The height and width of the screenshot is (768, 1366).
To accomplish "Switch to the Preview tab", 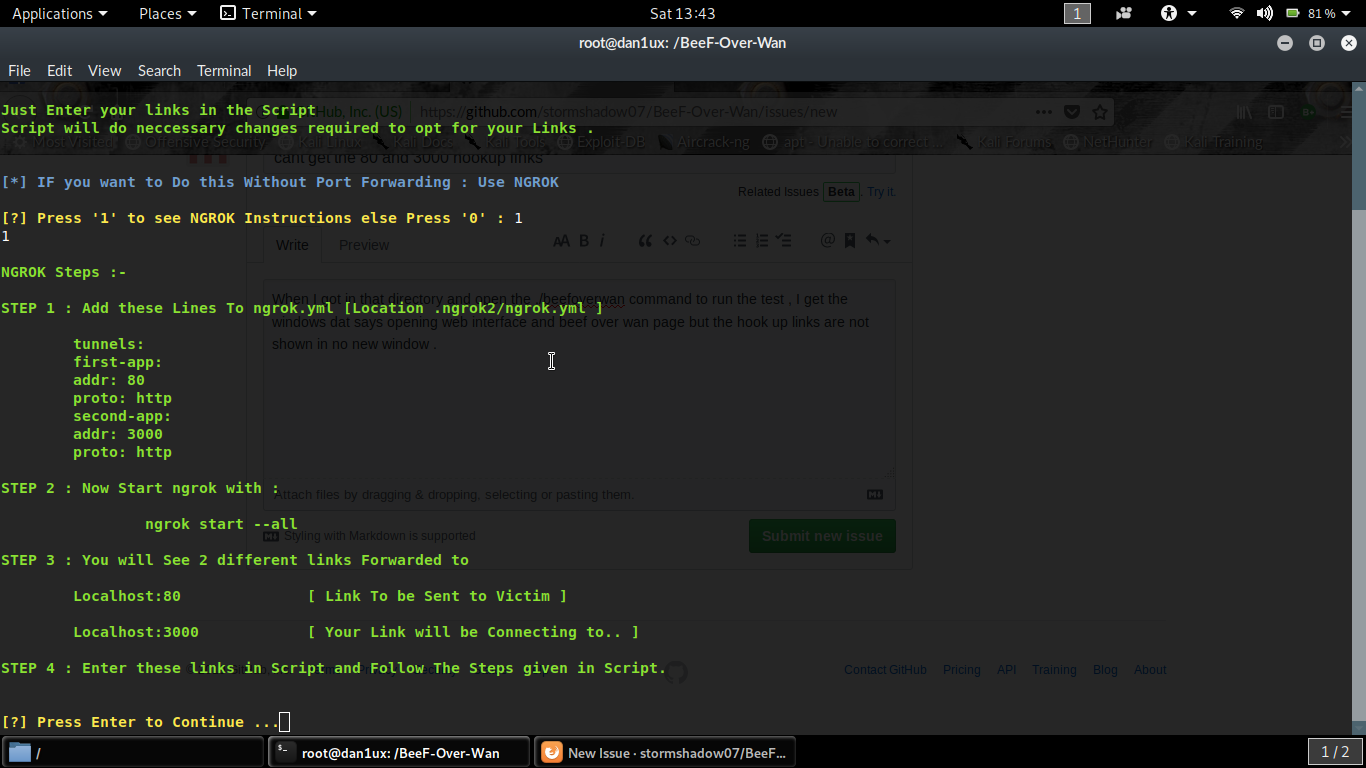I will pos(363,245).
